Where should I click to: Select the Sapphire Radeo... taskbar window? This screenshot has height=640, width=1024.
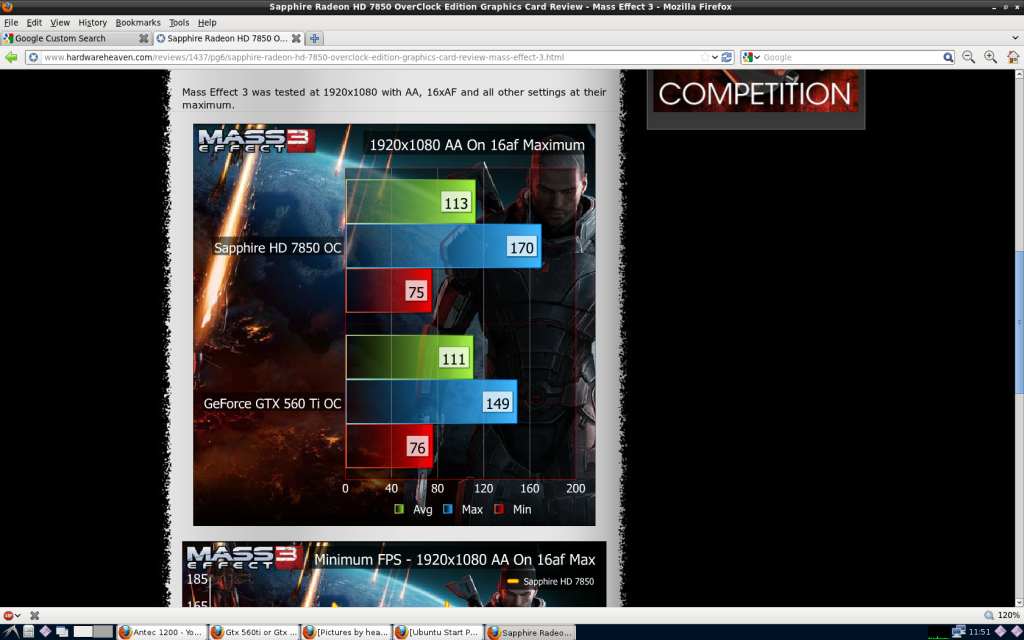[x=530, y=632]
